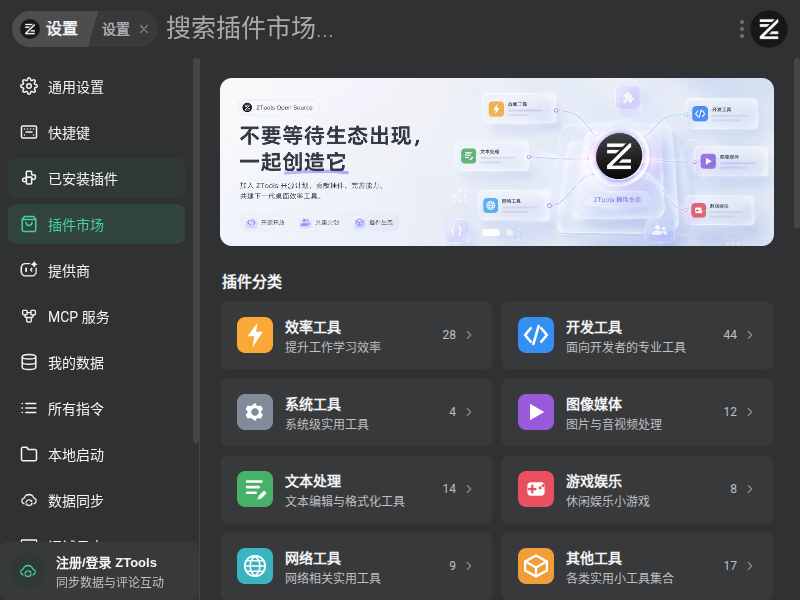This screenshot has width=800, height=600.
Task: Select the 数据同步 cloud icon
Action: (x=29, y=500)
